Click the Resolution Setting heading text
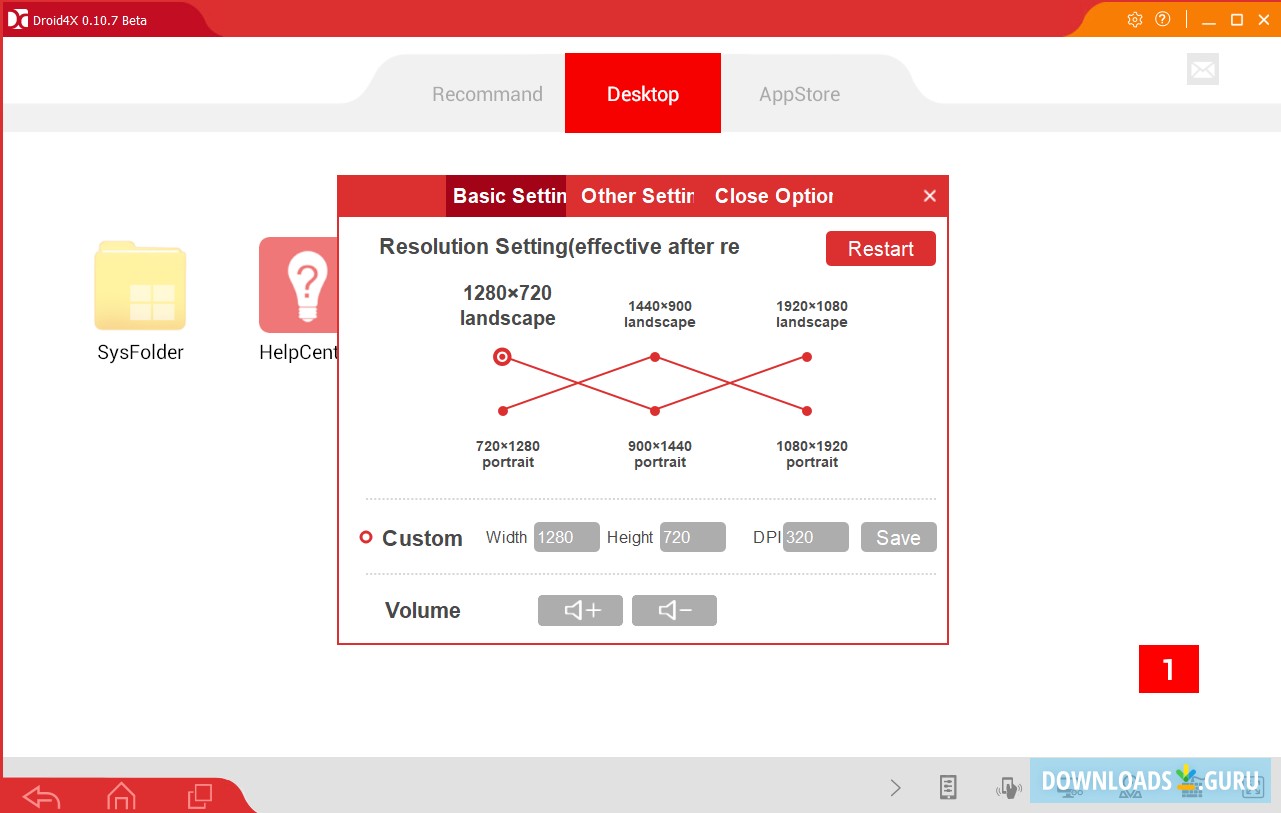This screenshot has height=813, width=1281. click(x=559, y=247)
